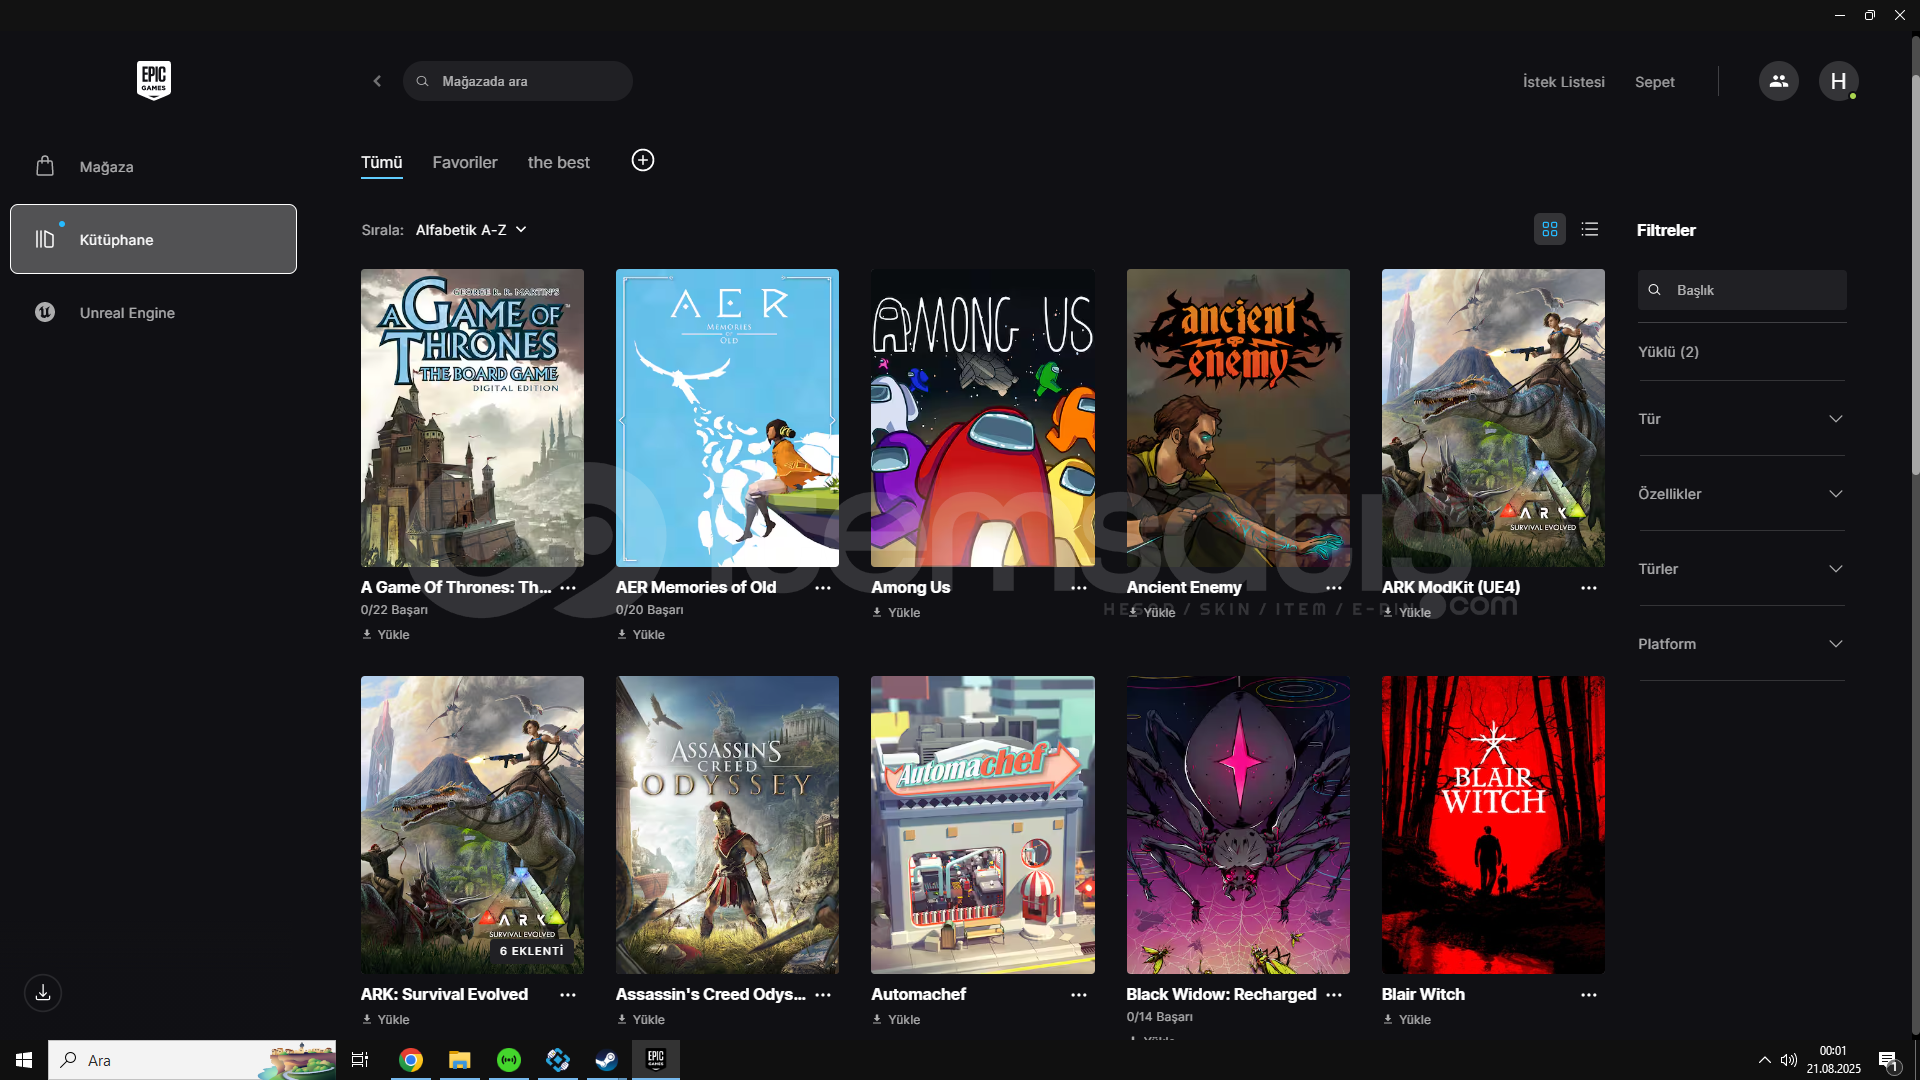Expand the Özellikler filter
Screen dimensions: 1920x1080
[x=1741, y=494]
